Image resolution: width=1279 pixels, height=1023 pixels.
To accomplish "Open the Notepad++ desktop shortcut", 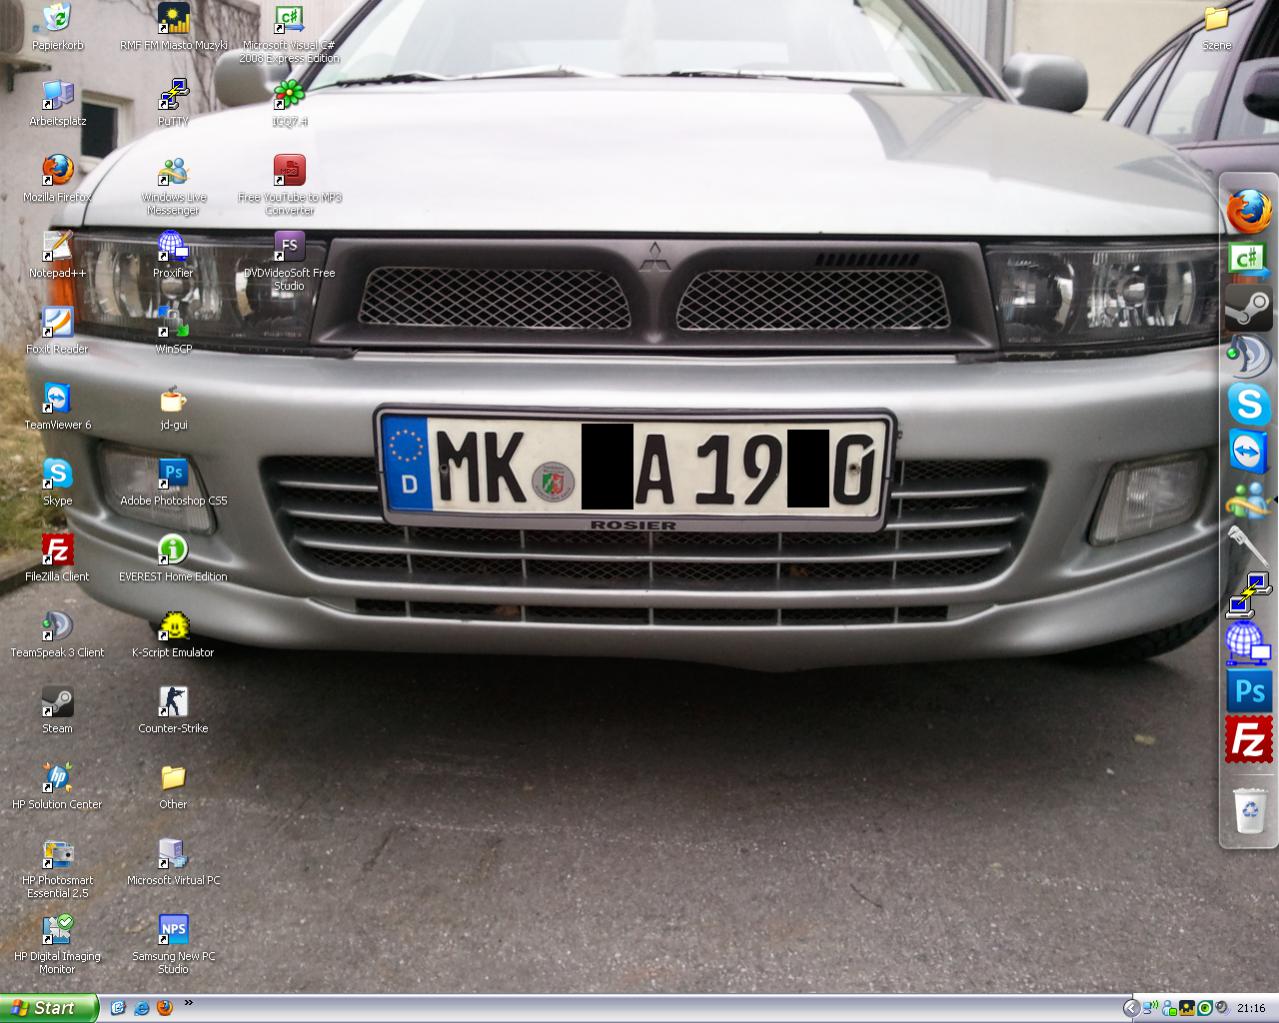I will pyautogui.click(x=57, y=255).
